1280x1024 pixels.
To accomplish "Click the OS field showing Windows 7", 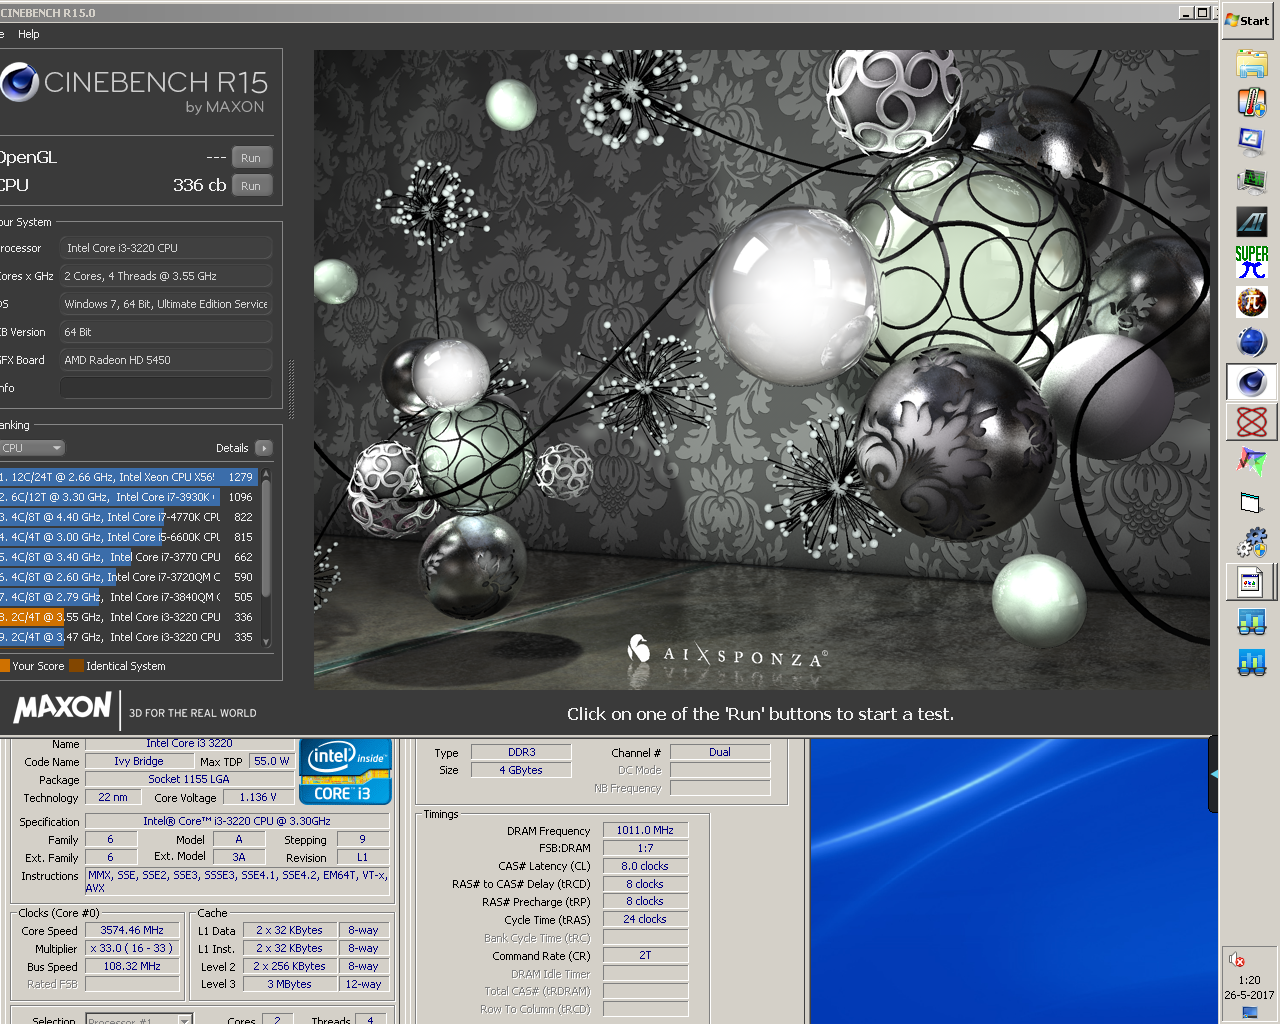I will (x=166, y=304).
